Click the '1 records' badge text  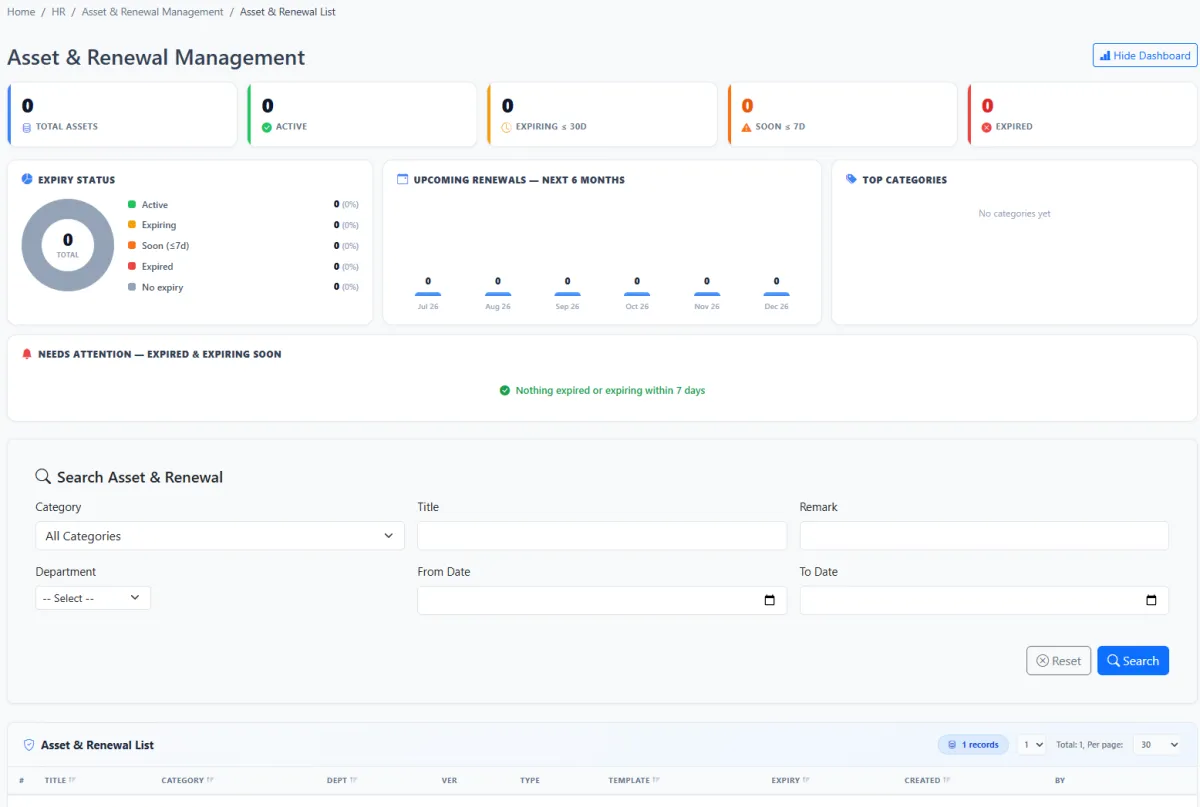tap(980, 745)
